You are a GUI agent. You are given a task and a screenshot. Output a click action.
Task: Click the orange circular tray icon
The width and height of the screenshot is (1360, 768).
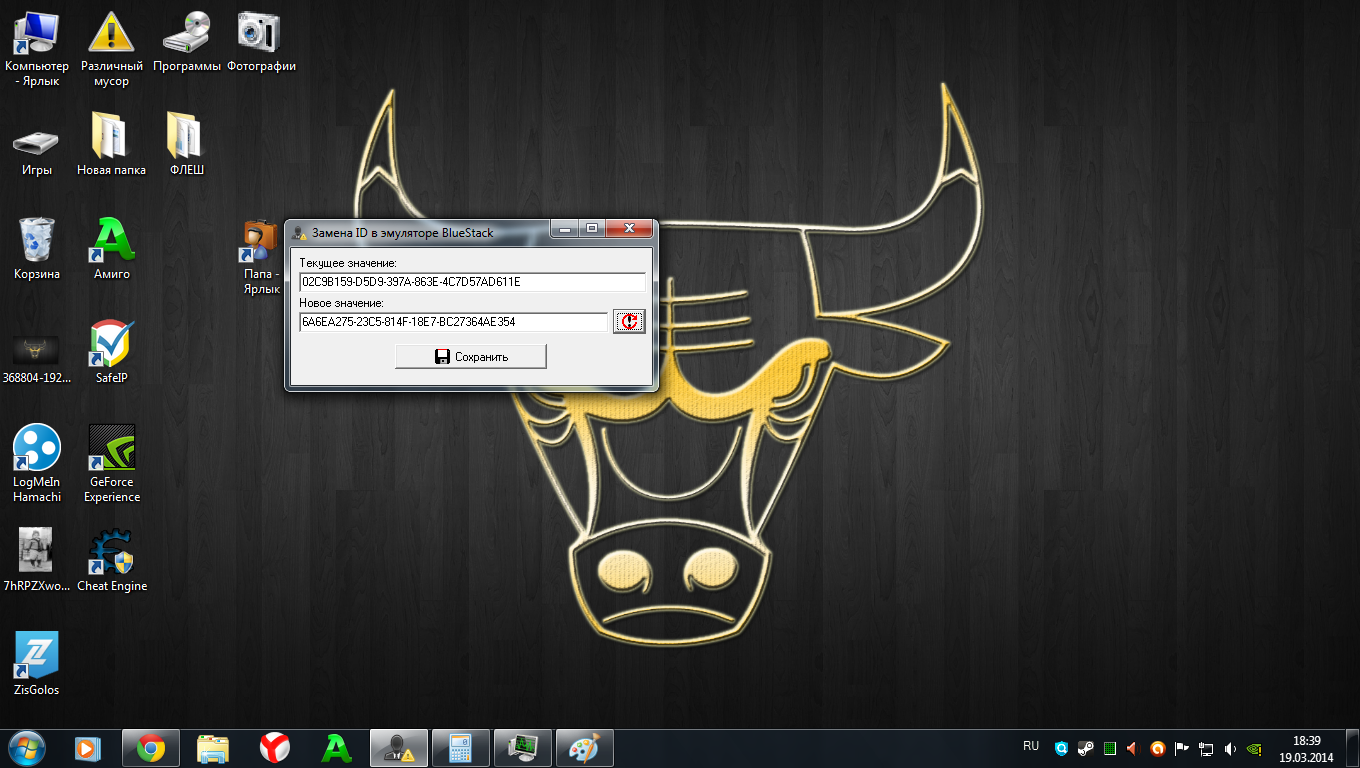point(1158,748)
